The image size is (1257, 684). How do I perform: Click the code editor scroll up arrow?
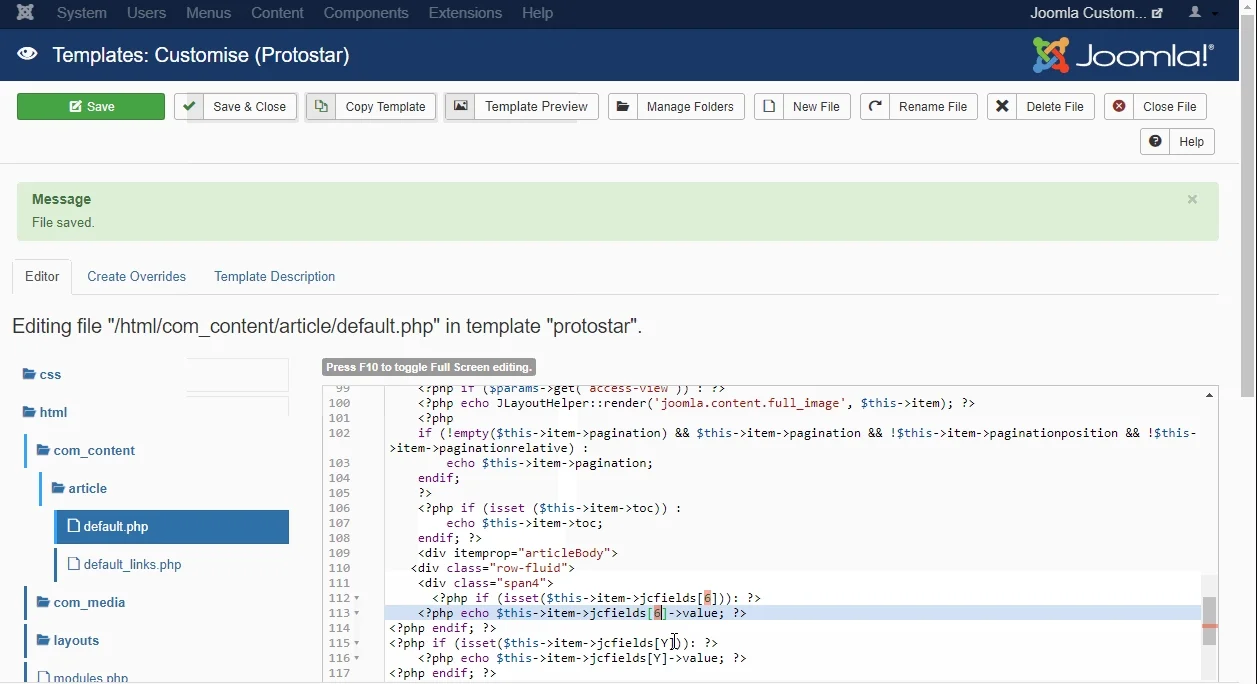point(1210,396)
